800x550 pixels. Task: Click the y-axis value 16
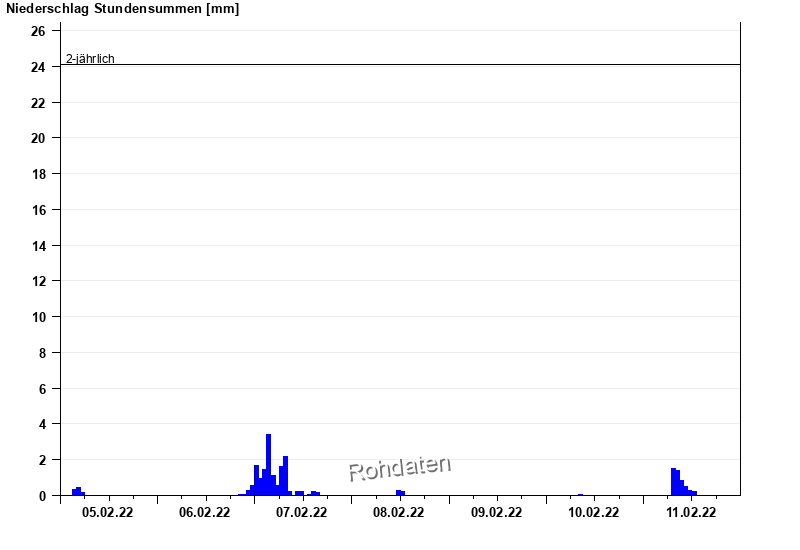38,210
